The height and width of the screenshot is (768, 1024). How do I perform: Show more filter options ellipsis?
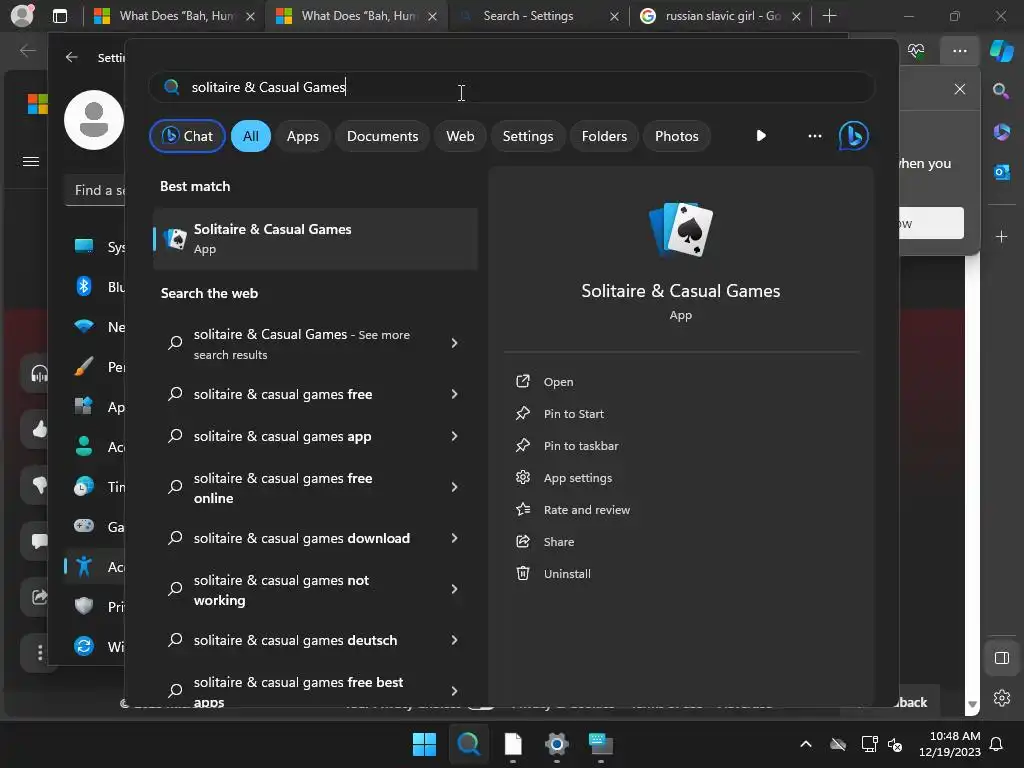[814, 136]
